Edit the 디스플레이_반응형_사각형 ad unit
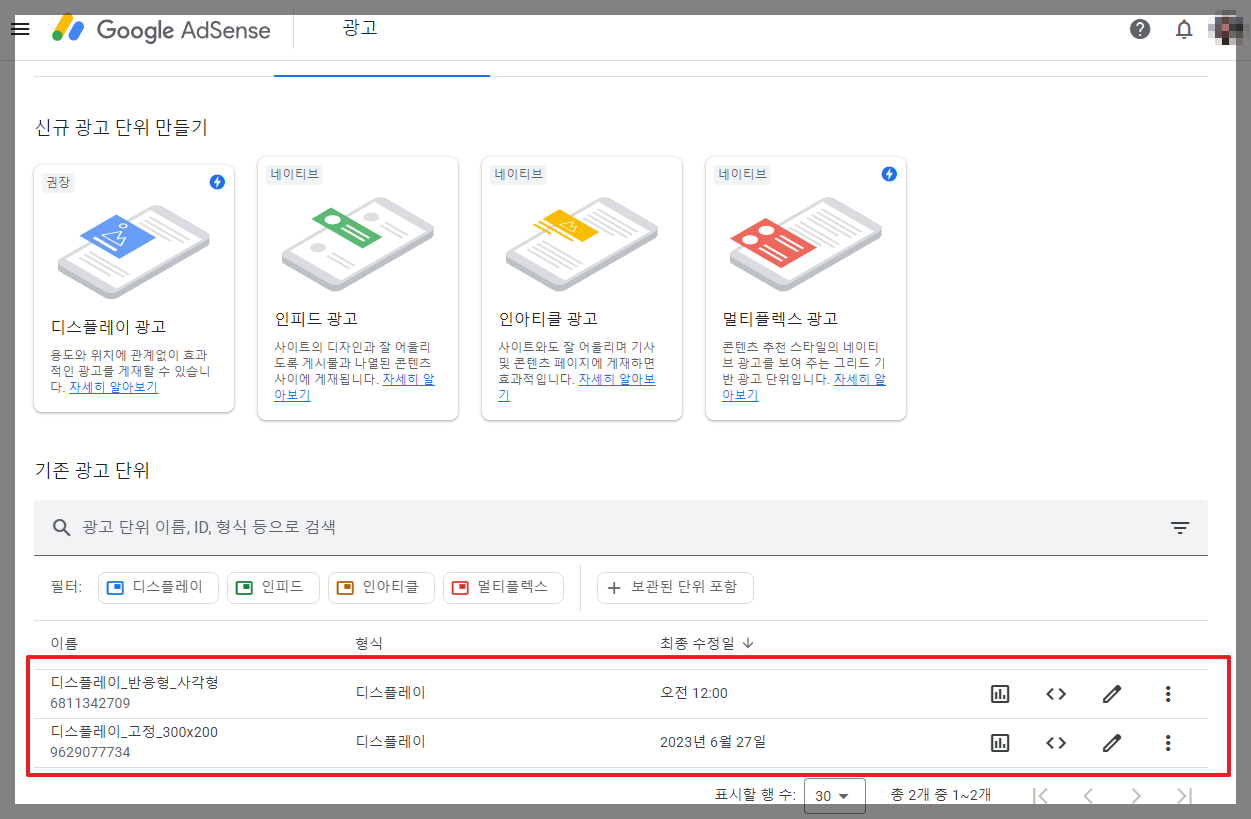Screen dimensions: 1251x819 click(x=1112, y=693)
